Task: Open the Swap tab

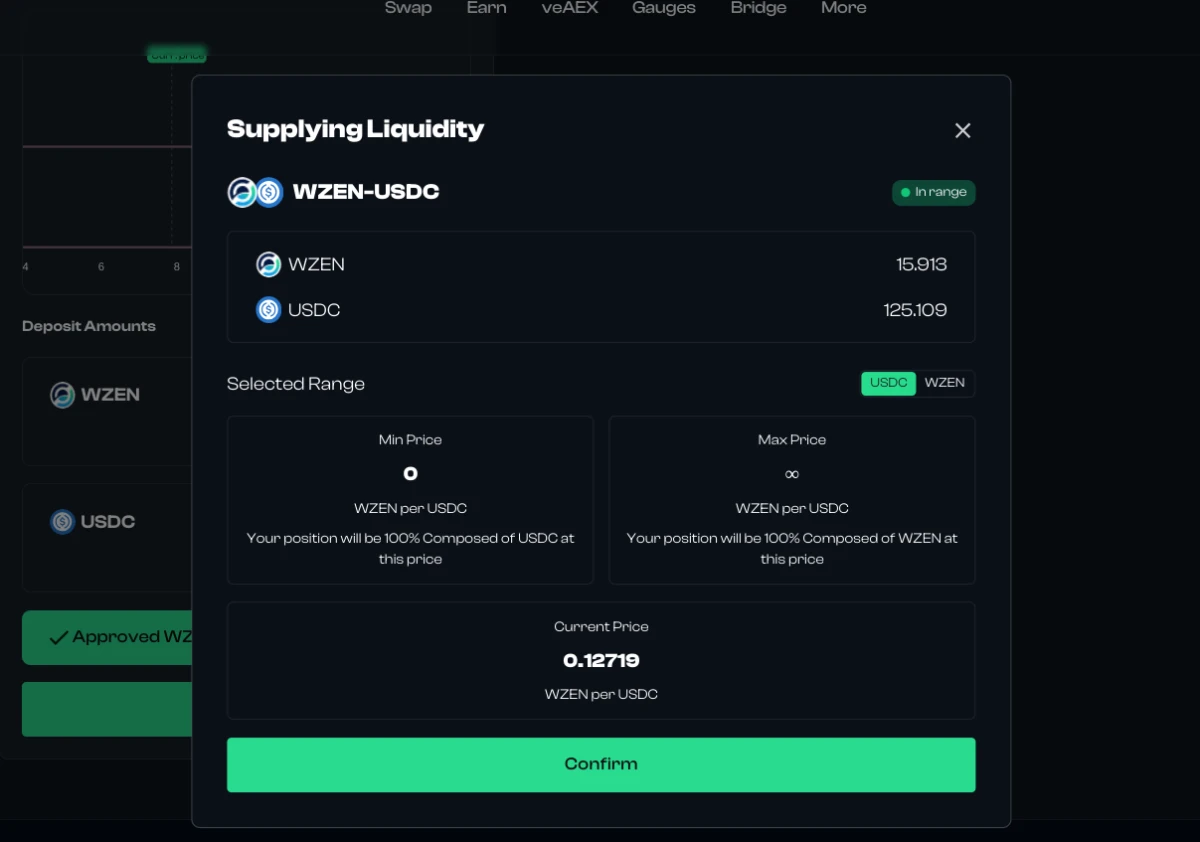Action: point(408,8)
